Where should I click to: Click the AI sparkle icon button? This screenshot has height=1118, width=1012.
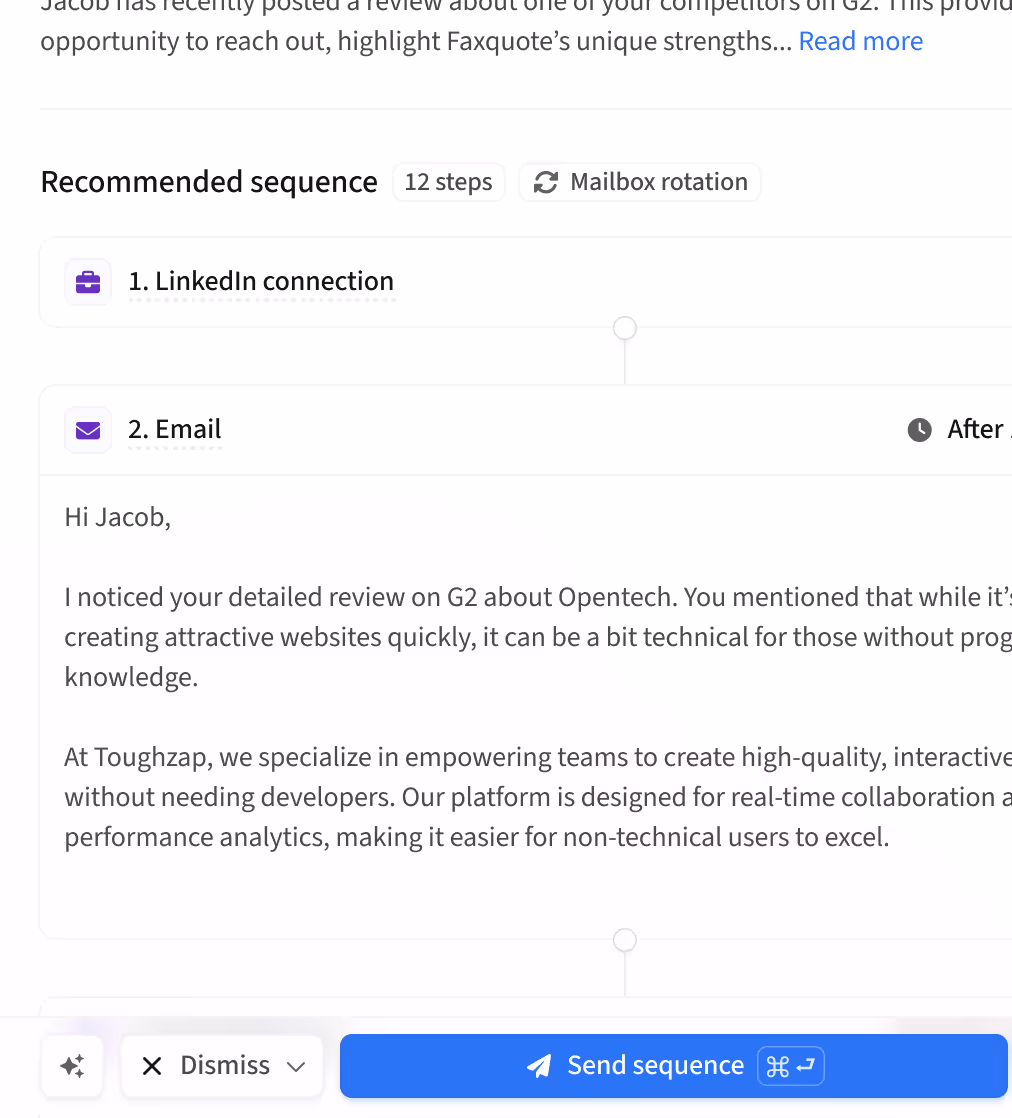(x=72, y=1066)
